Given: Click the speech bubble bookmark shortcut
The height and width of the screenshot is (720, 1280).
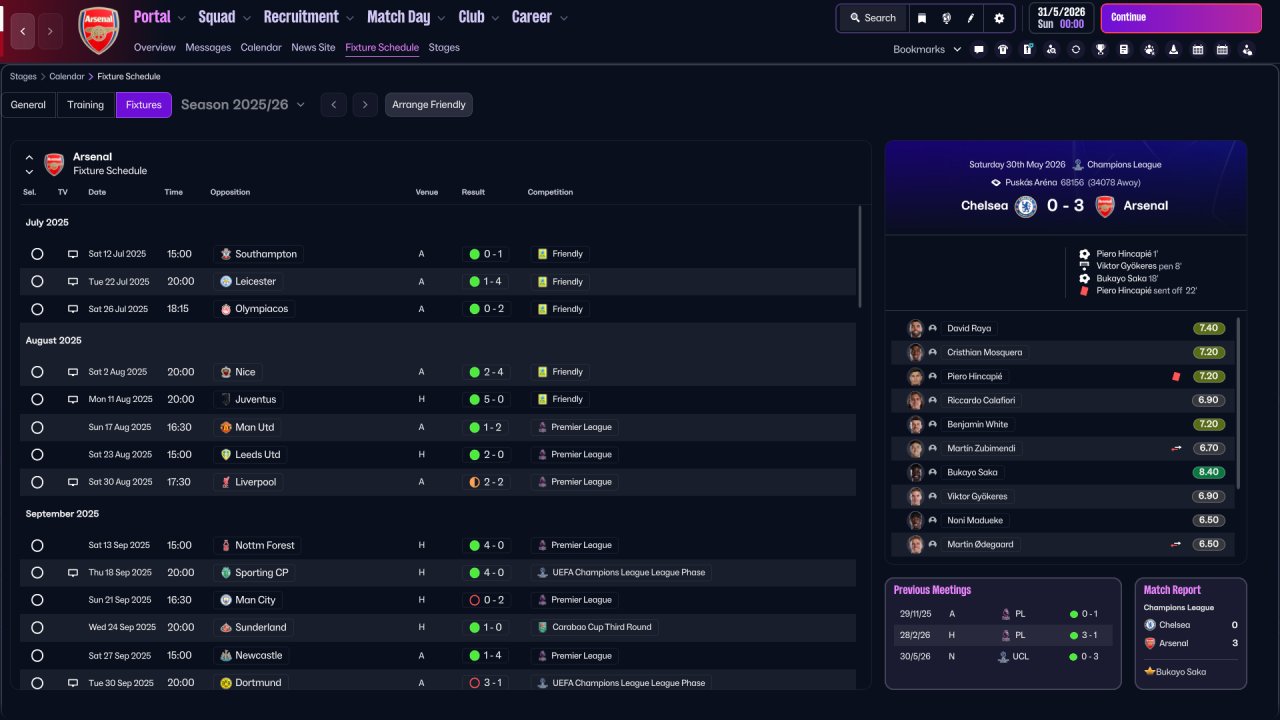Looking at the screenshot, I should click(x=979, y=49).
